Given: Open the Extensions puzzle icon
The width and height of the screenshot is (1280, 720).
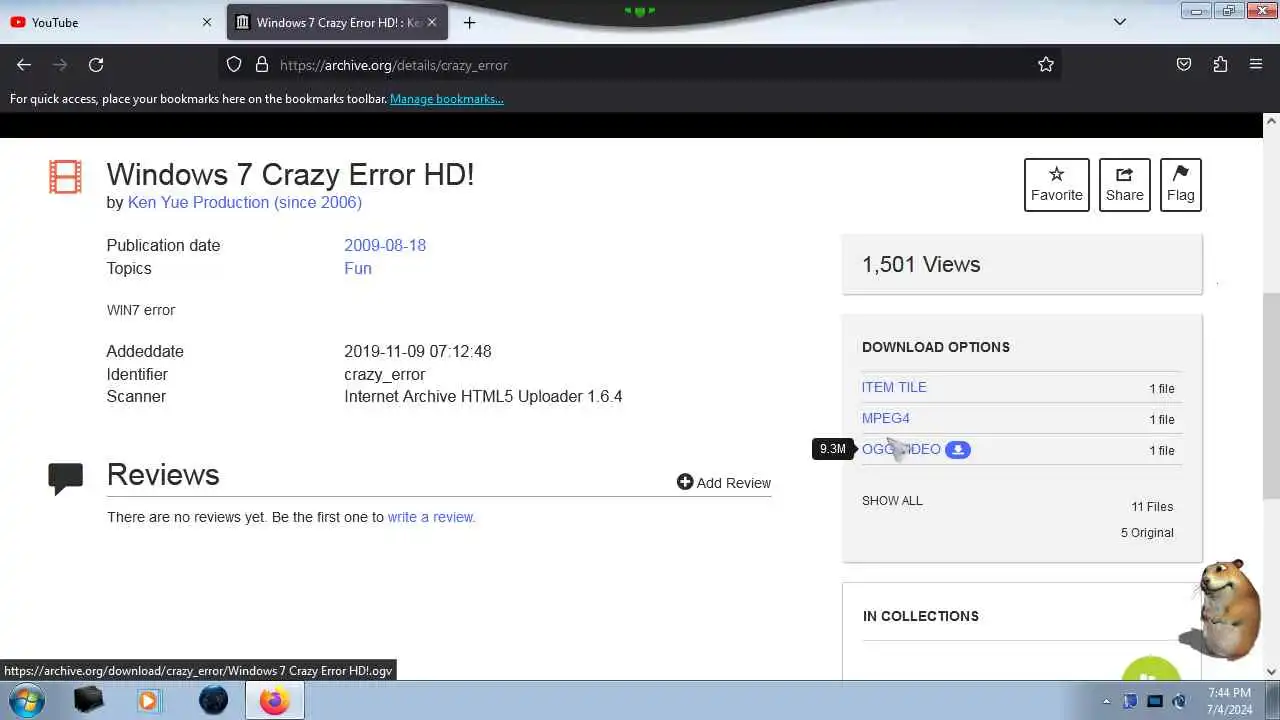Looking at the screenshot, I should 1220,65.
